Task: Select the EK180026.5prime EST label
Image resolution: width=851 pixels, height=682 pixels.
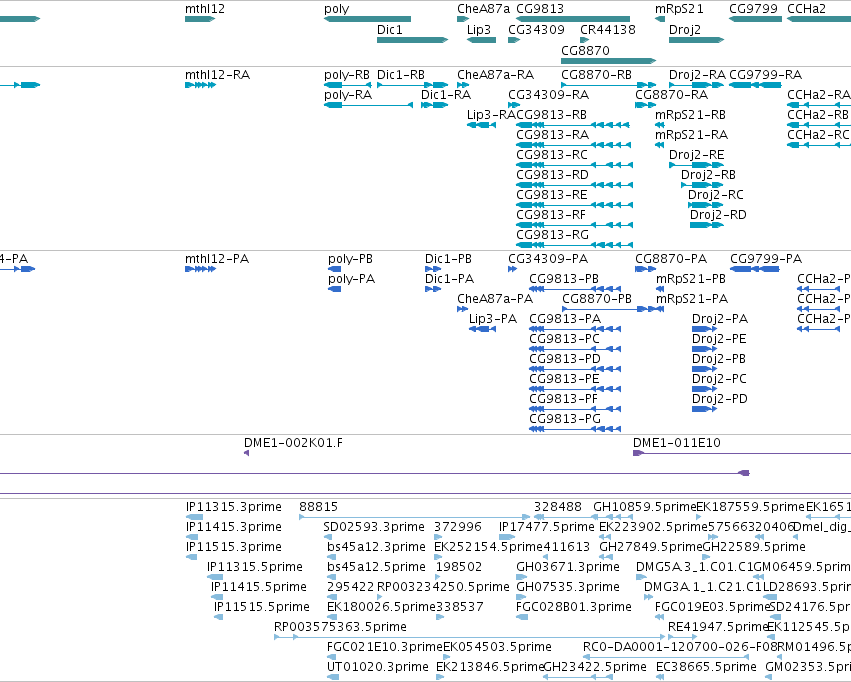Action: (x=382, y=607)
